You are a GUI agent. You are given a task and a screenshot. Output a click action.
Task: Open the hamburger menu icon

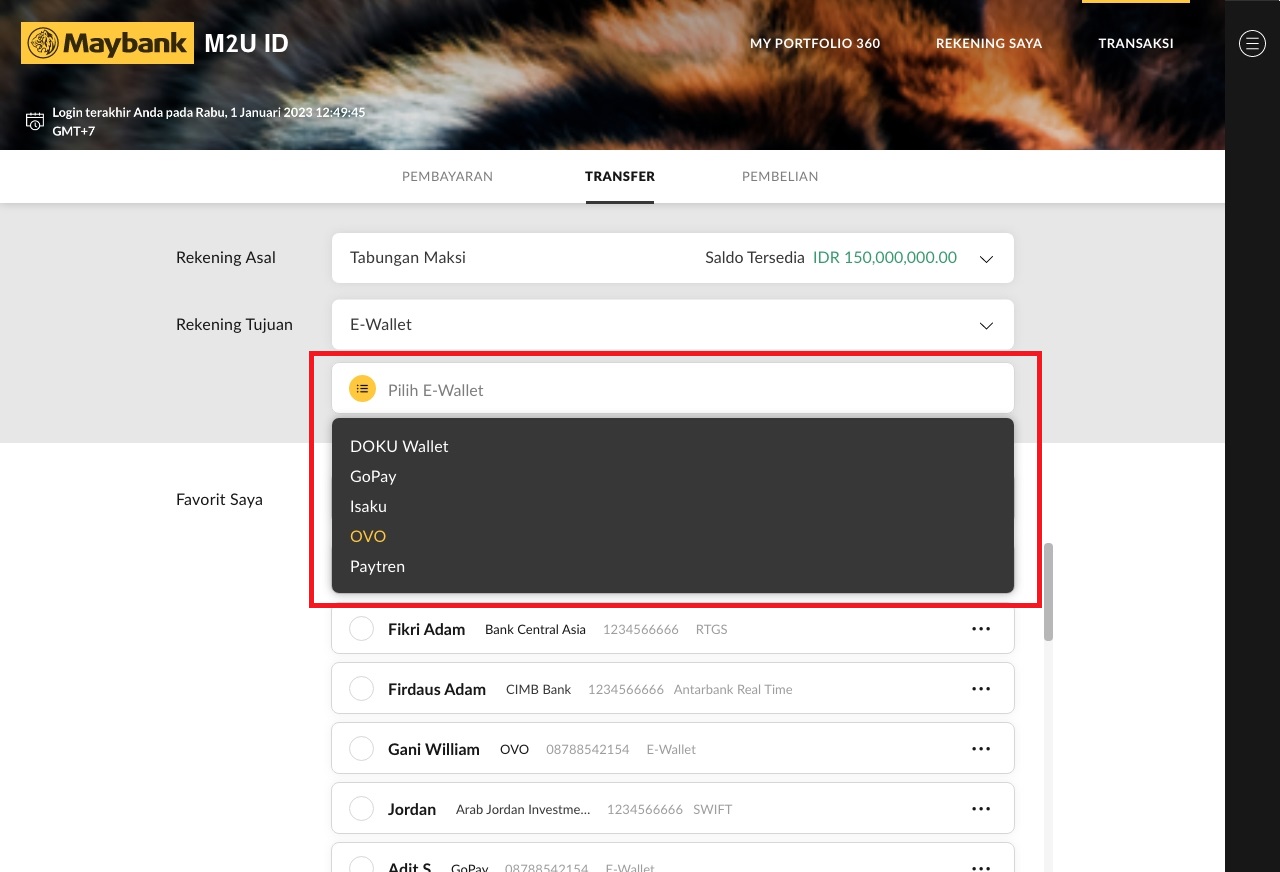click(1252, 43)
